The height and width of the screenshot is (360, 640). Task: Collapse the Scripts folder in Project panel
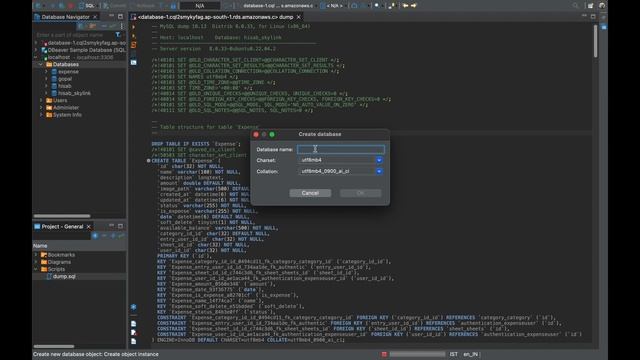pyautogui.click(x=36, y=269)
